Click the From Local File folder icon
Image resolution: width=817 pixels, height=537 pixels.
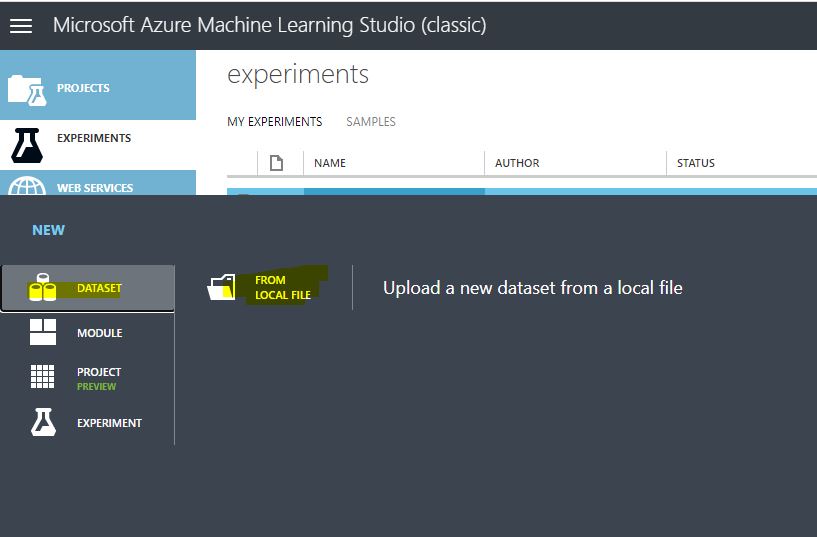pos(221,288)
